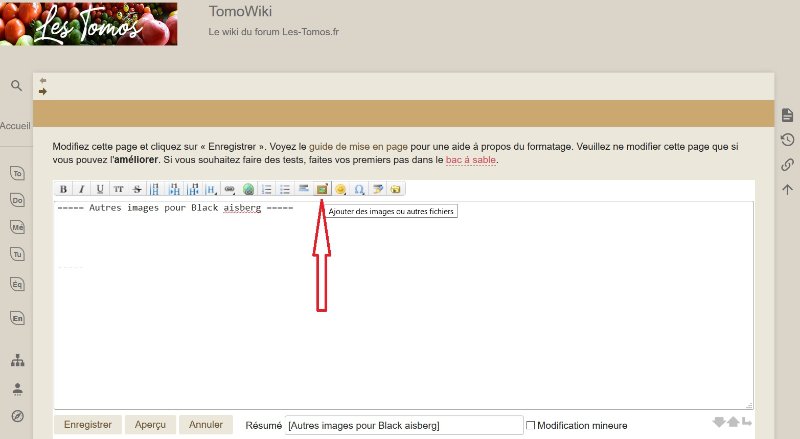Open the 'guide de mise en page' link
This screenshot has height=439, width=800.
click(358, 147)
